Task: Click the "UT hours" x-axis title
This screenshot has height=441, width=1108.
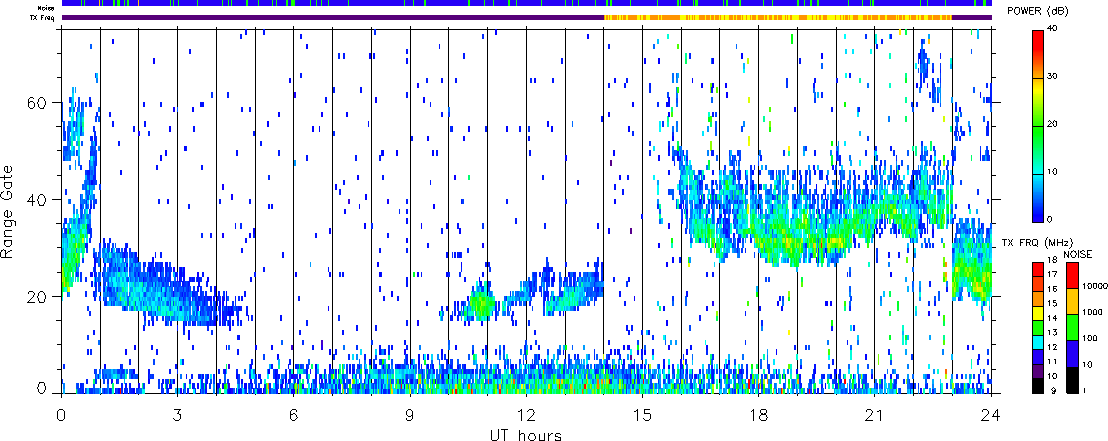Action: [526, 434]
